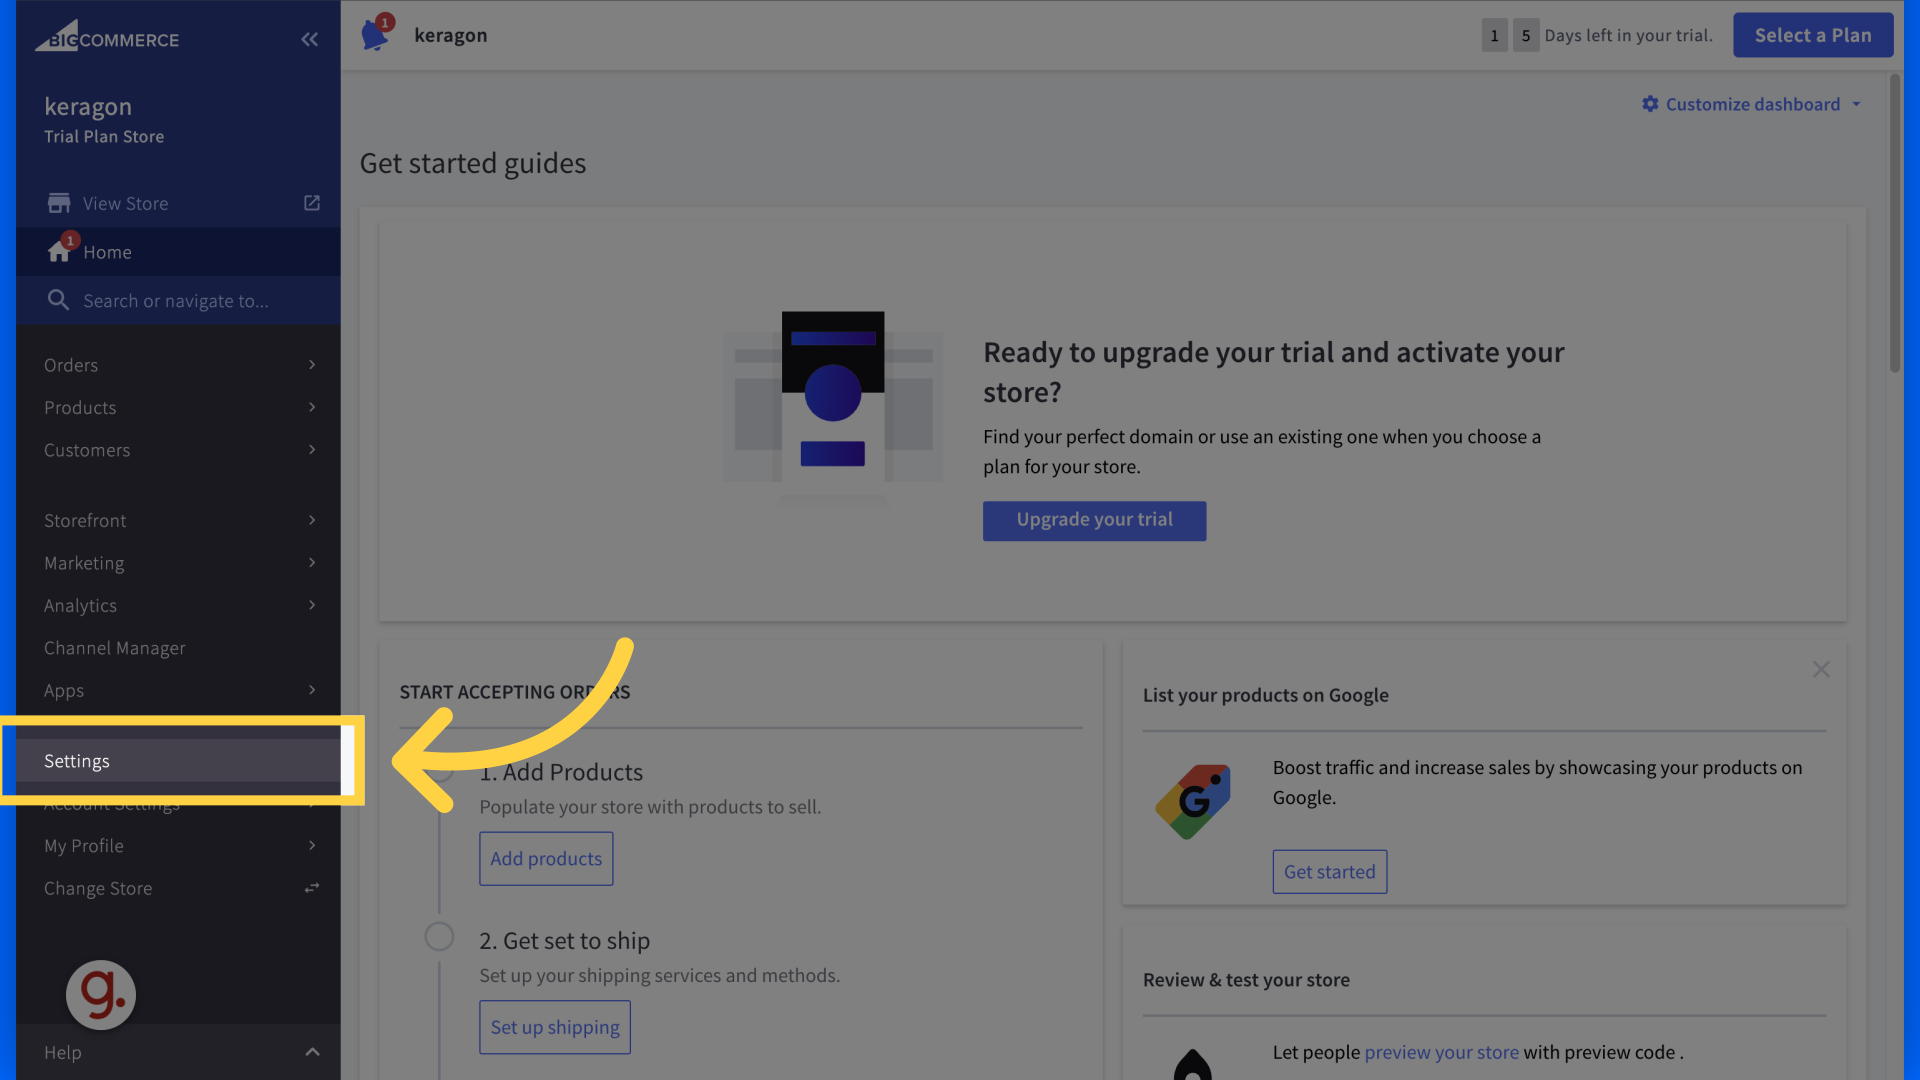Expand the Apps menu chevron

click(312, 690)
